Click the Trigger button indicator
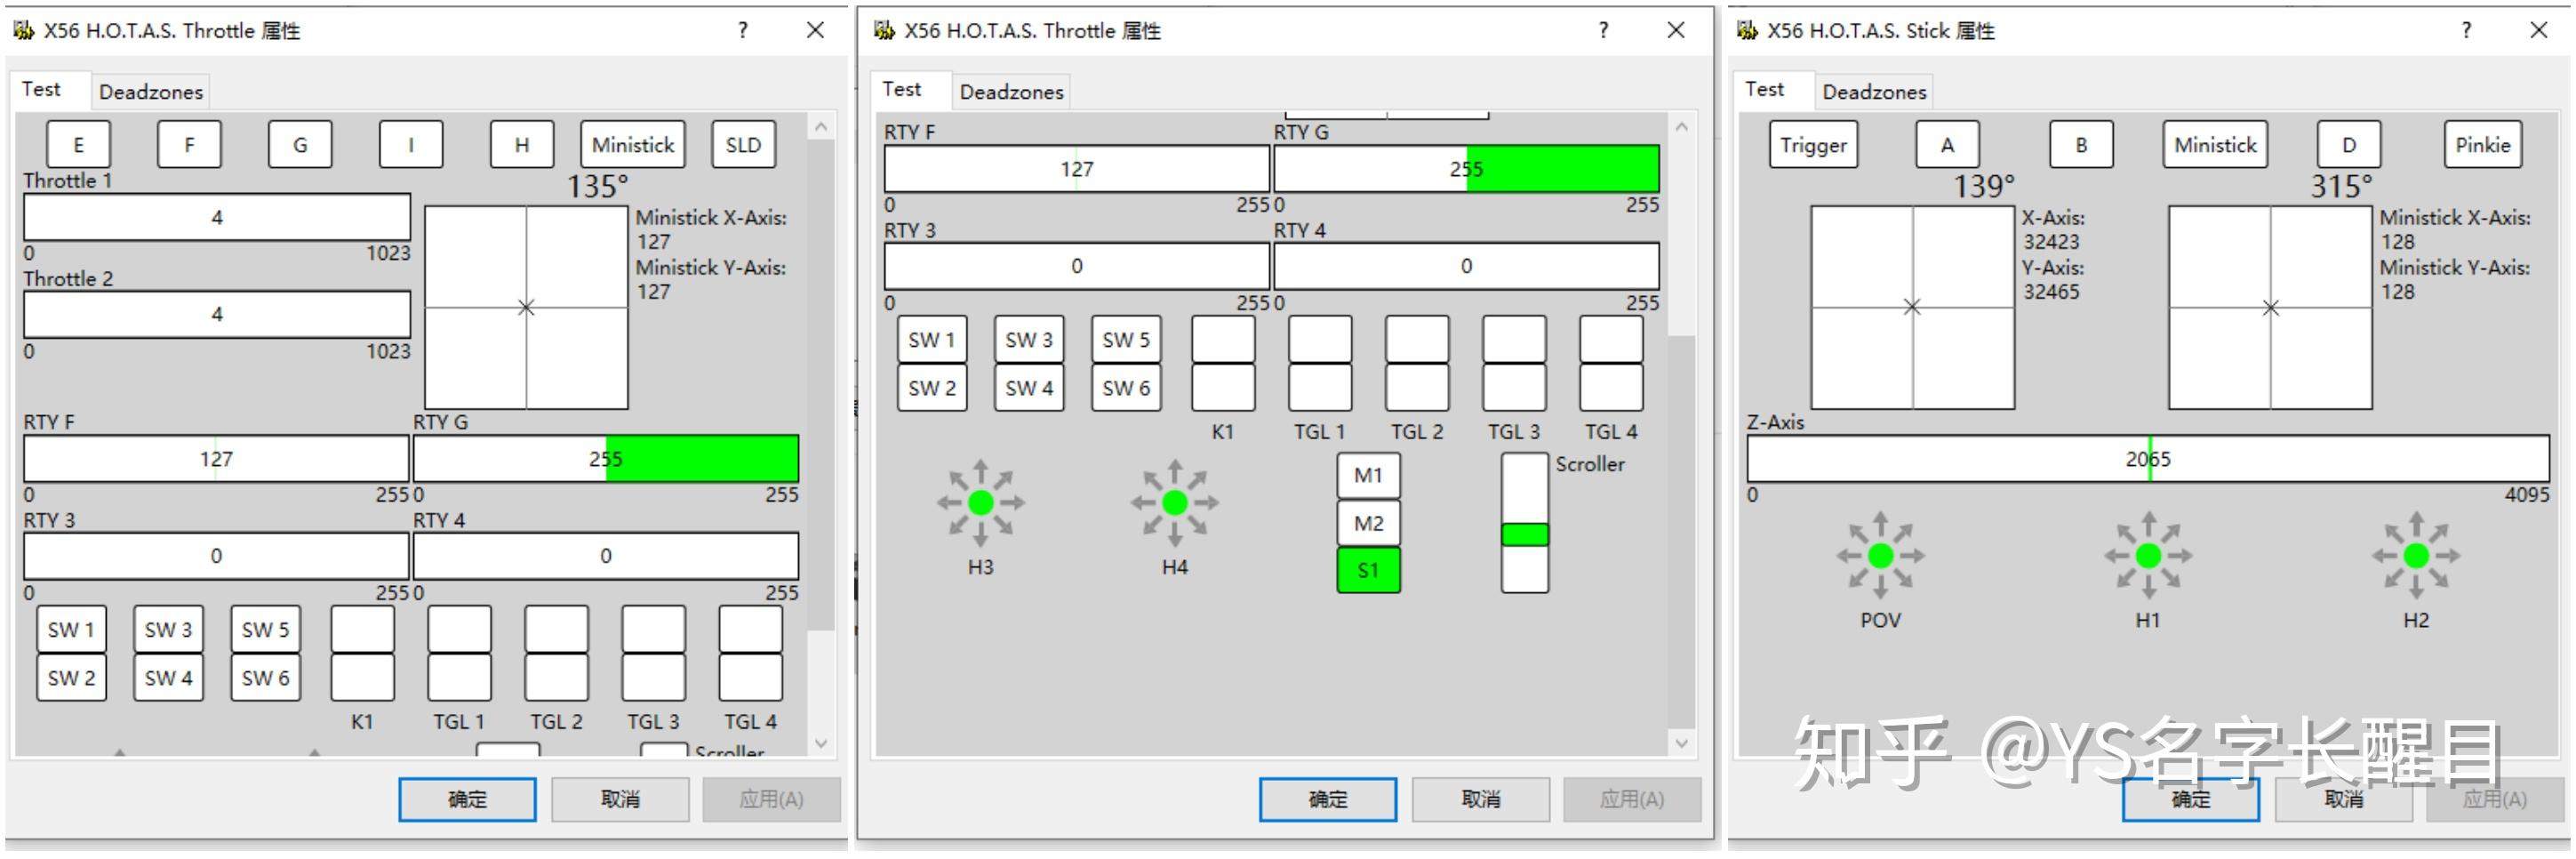The height and width of the screenshot is (859, 2576). click(x=1813, y=145)
